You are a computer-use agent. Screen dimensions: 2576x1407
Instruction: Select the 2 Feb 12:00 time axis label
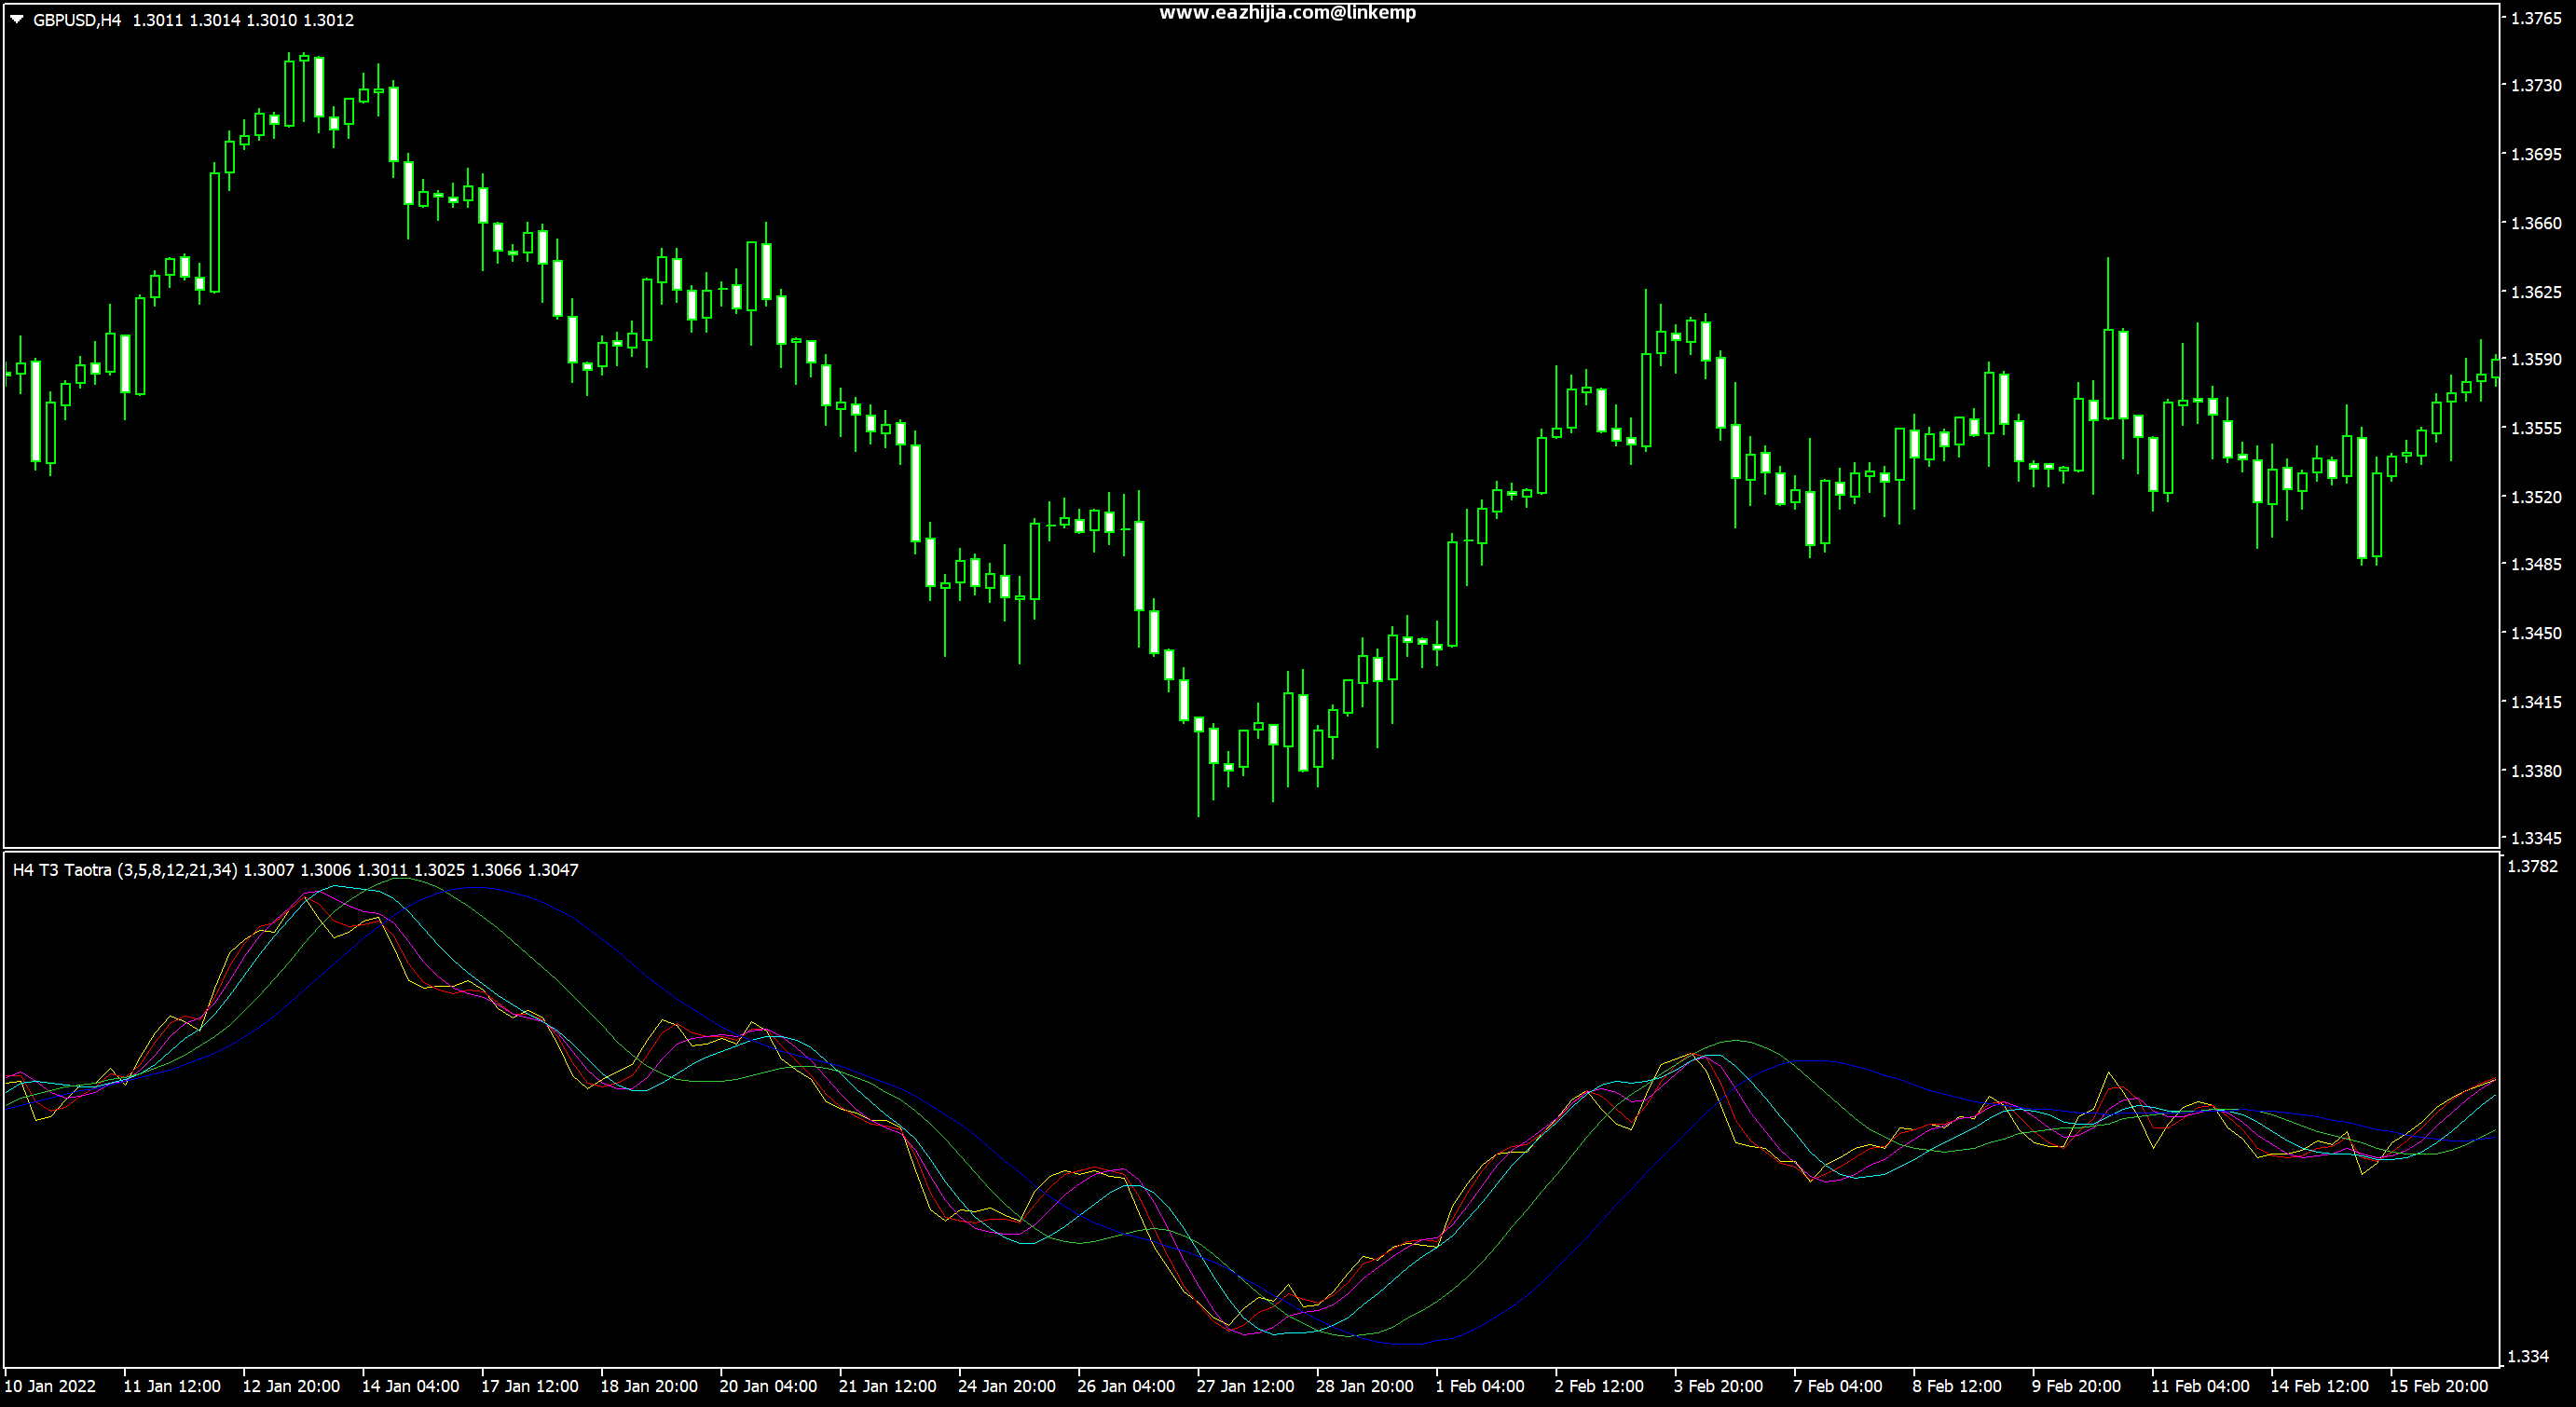point(1599,1386)
